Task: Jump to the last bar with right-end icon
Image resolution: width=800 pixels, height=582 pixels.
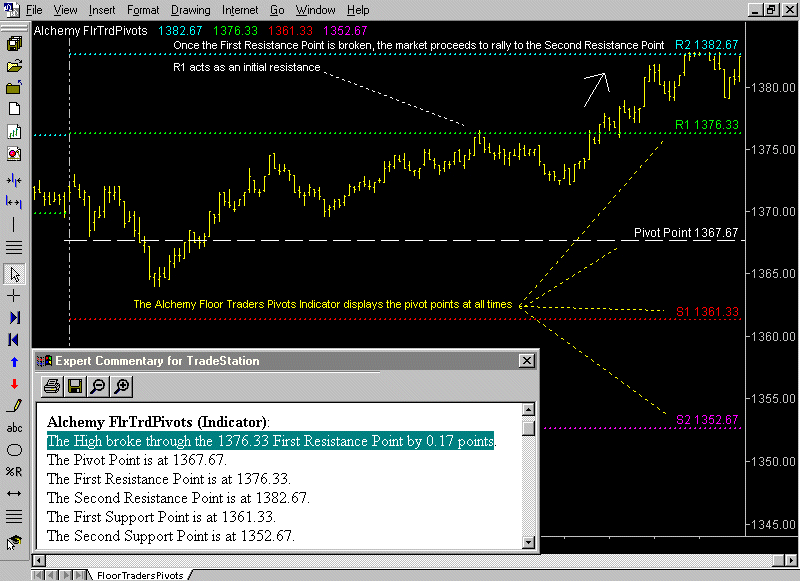Action: 14,318
